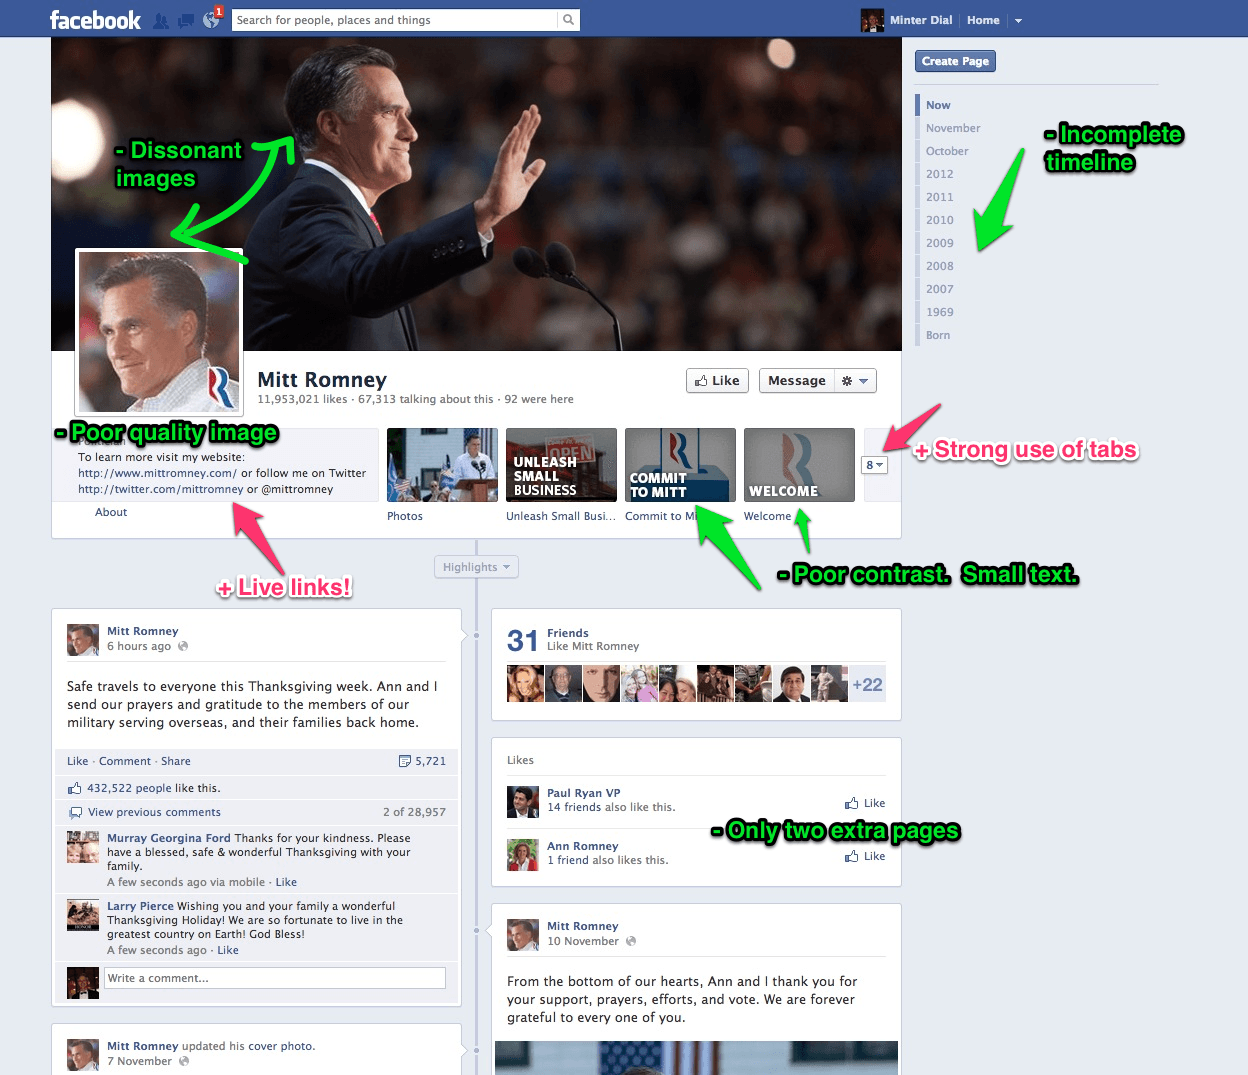
Task: Jump to 2007 on timeline
Action: [x=940, y=289]
